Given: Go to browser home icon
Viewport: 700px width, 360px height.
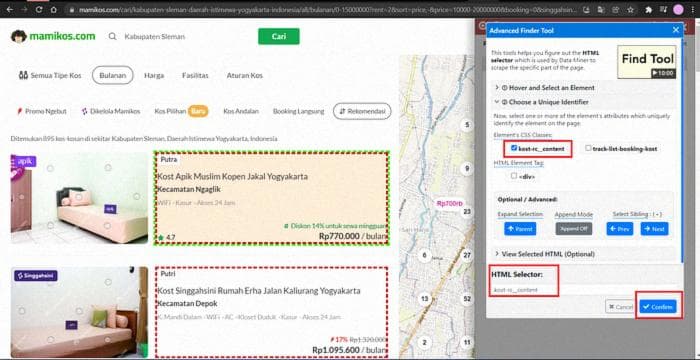Looking at the screenshot, I should coord(54,9).
